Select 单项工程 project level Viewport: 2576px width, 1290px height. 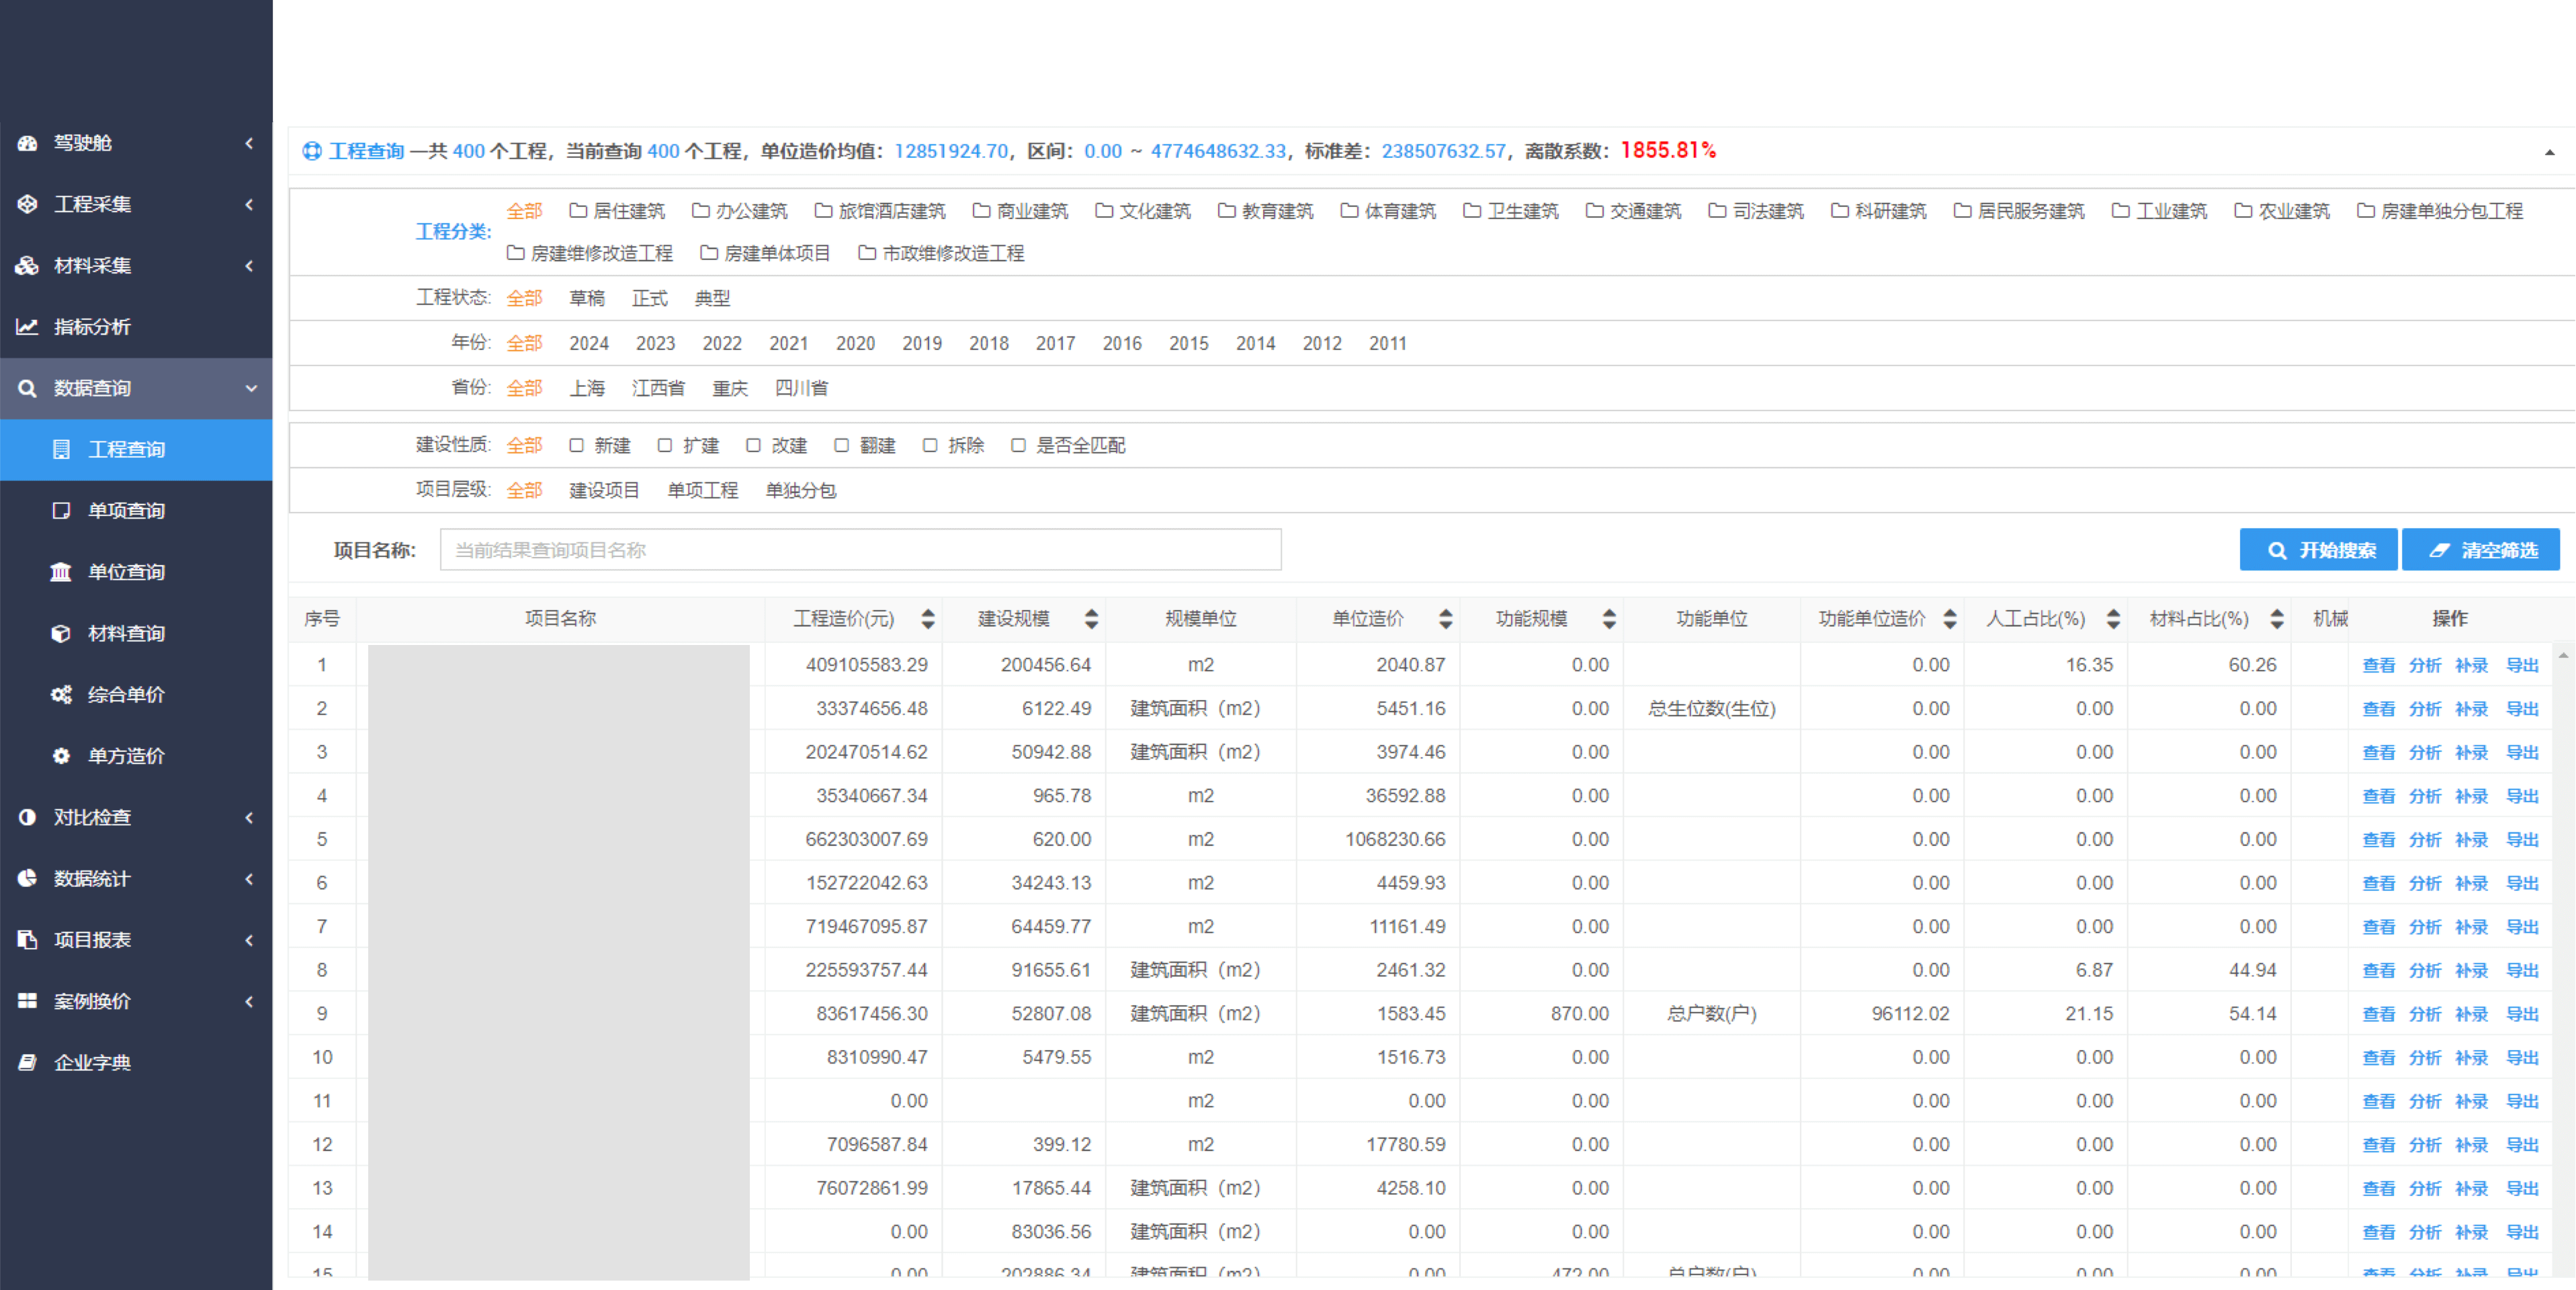click(x=702, y=490)
